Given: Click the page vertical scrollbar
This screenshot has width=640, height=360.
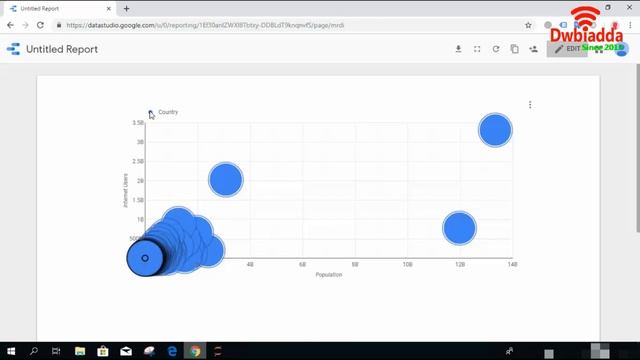Looking at the screenshot, I should [x=638, y=149].
